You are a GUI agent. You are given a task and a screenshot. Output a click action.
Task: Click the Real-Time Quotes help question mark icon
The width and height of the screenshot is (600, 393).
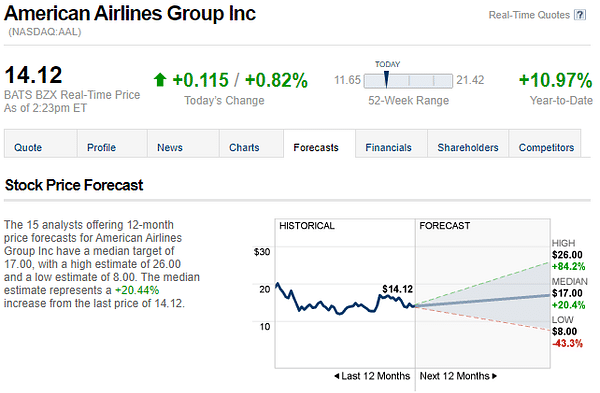[580, 15]
